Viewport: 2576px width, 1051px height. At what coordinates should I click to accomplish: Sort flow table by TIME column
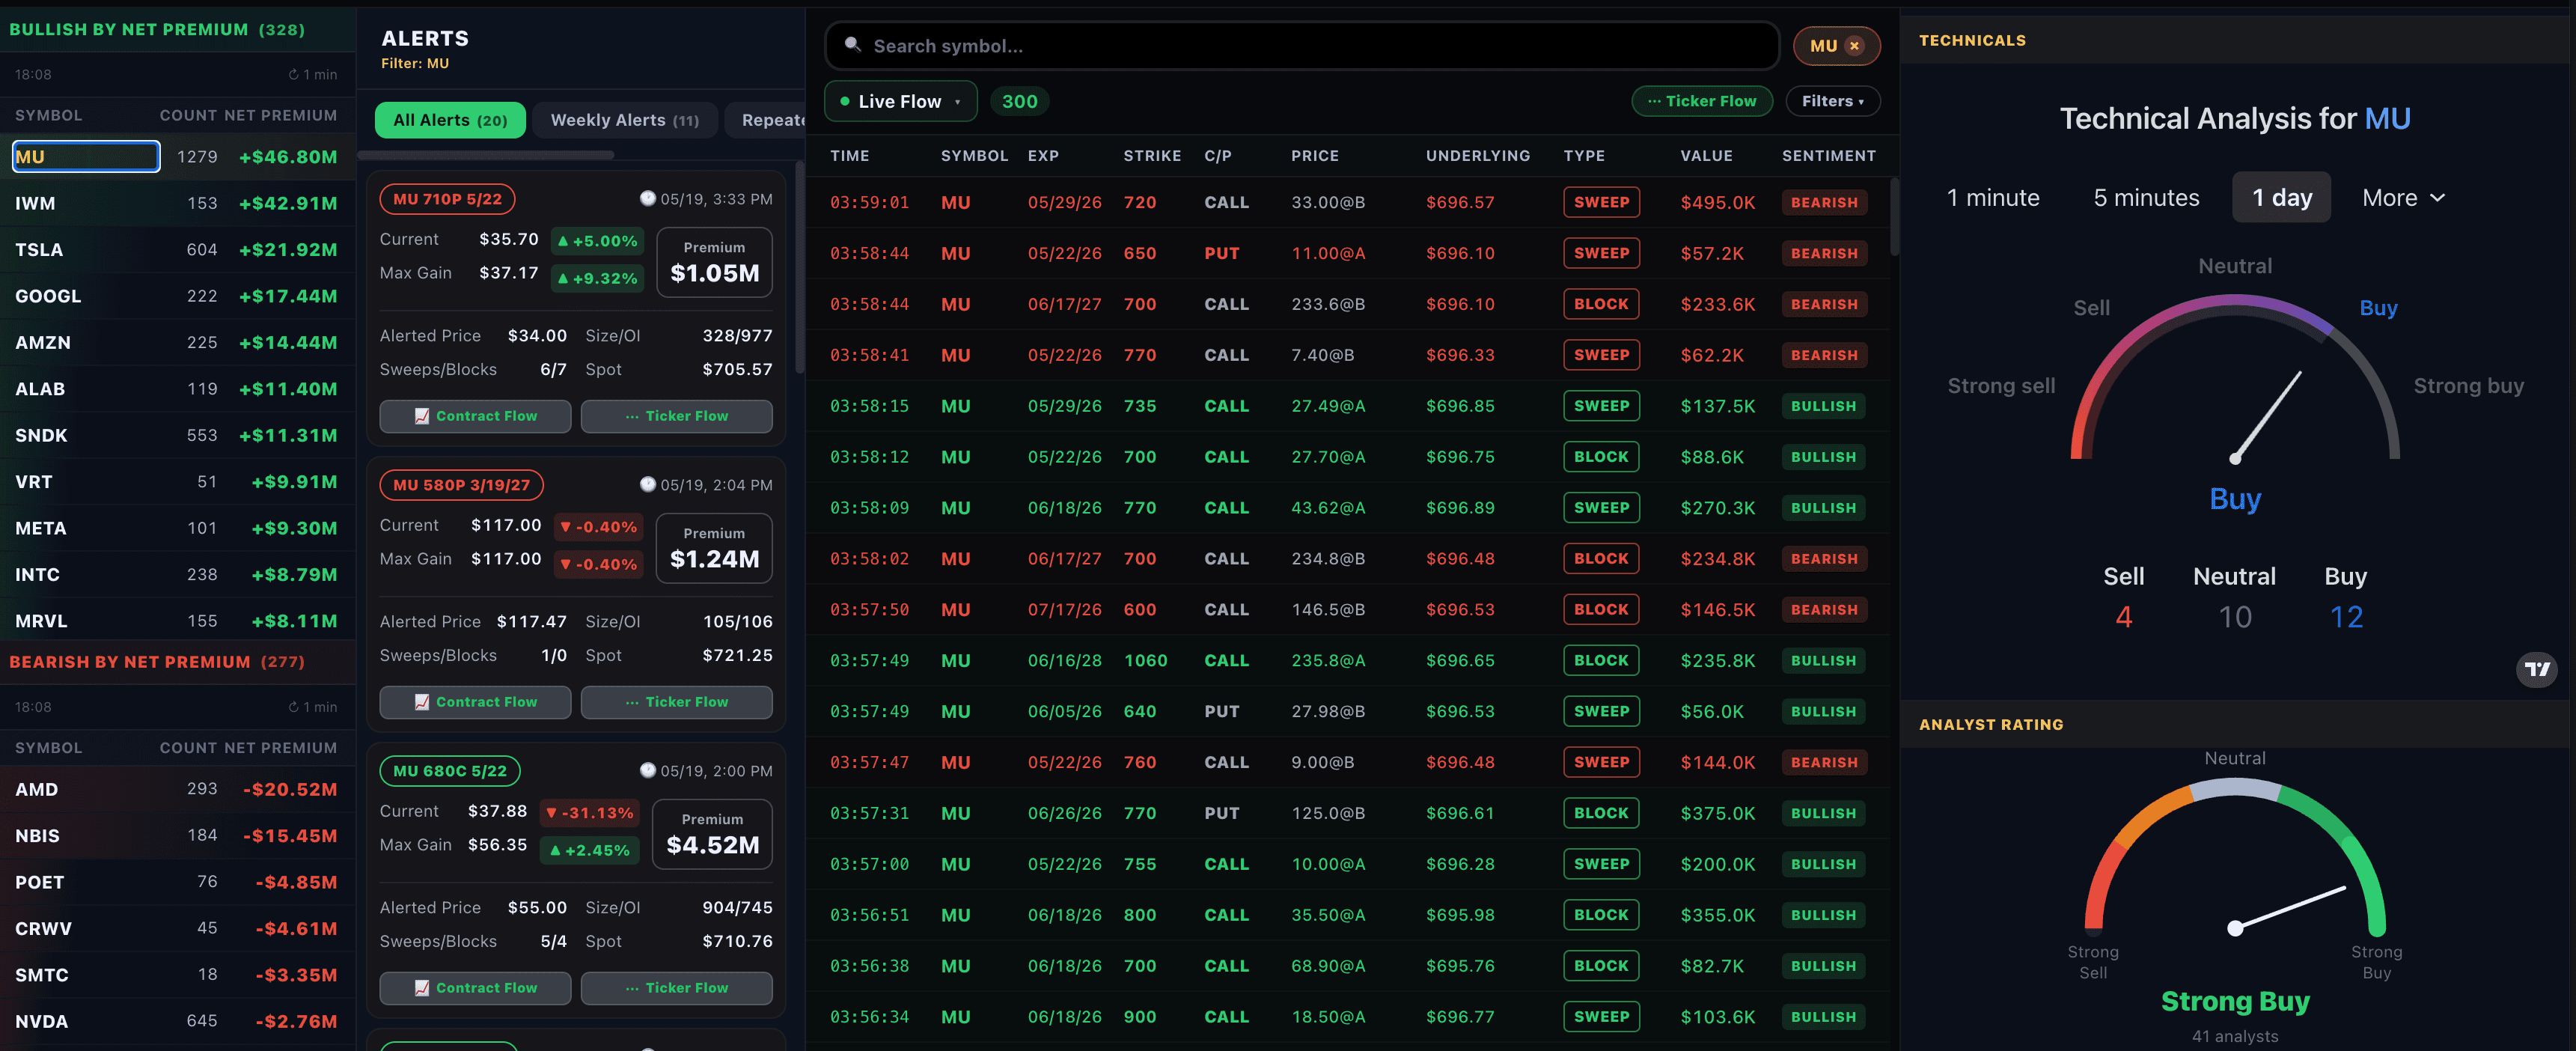[849, 156]
